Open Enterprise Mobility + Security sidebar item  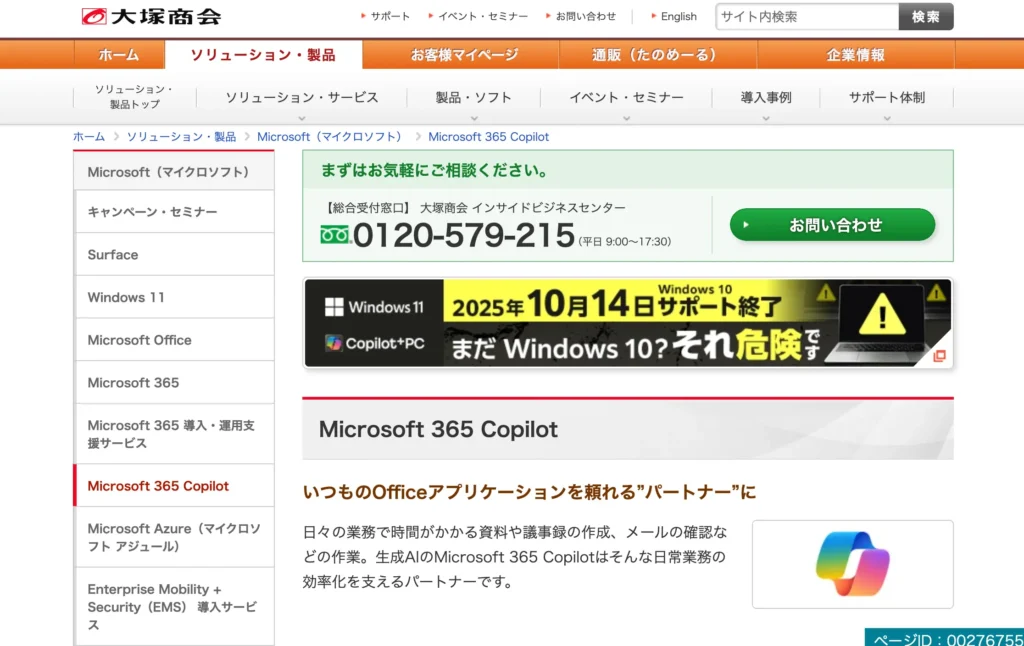click(x=174, y=607)
